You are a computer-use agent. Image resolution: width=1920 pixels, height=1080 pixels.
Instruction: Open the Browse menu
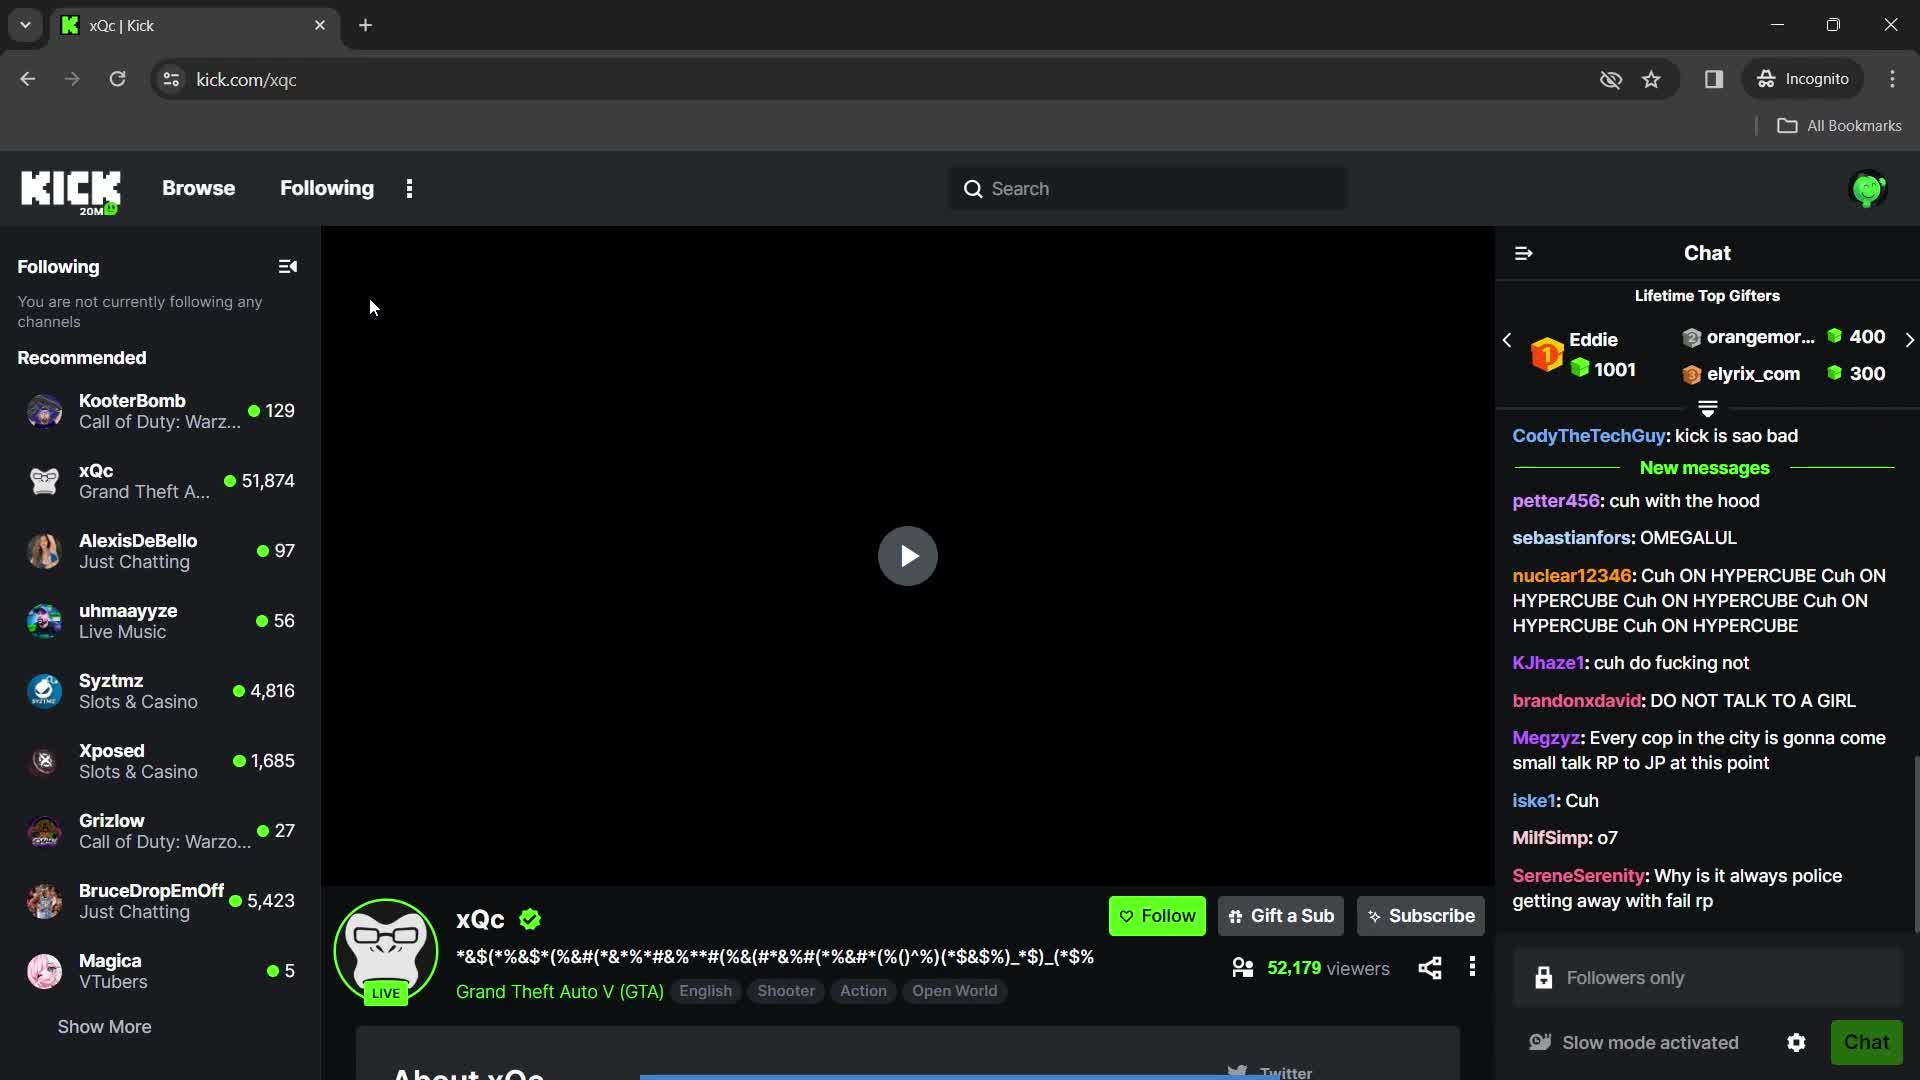point(199,188)
